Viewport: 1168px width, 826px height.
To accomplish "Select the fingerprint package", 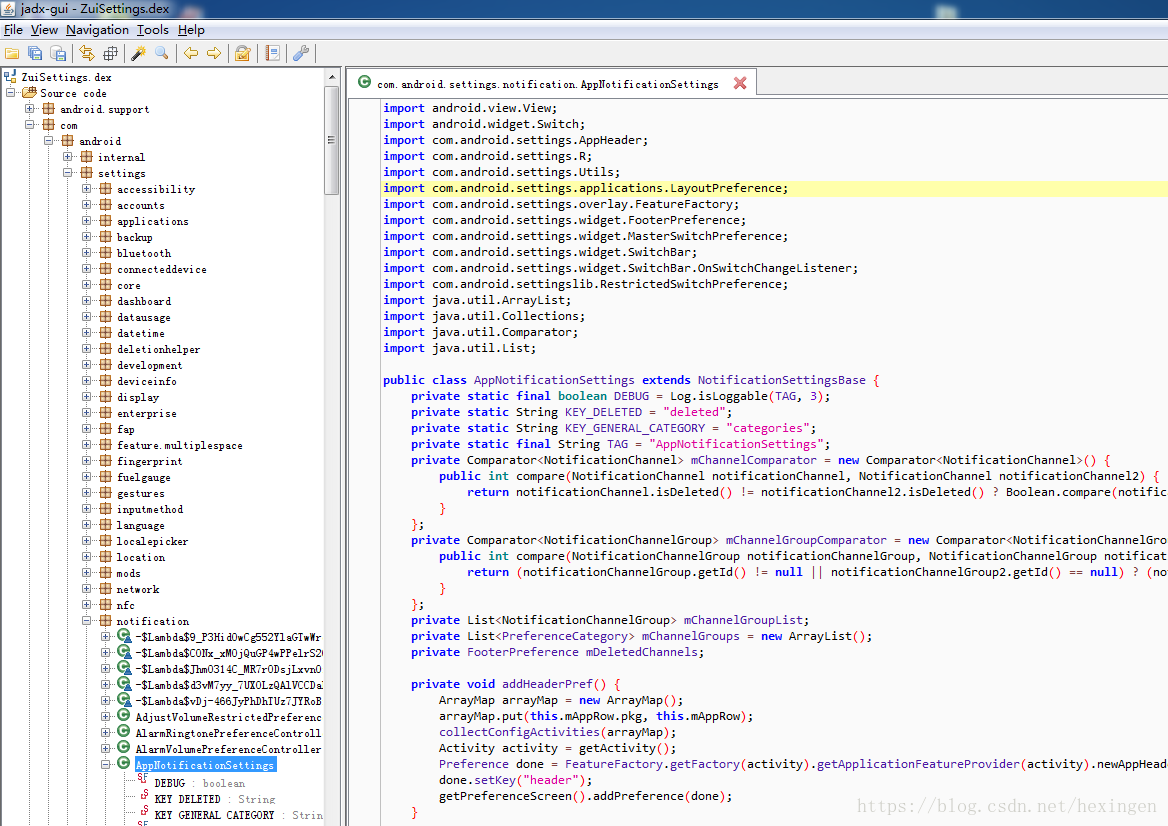I will coord(150,461).
